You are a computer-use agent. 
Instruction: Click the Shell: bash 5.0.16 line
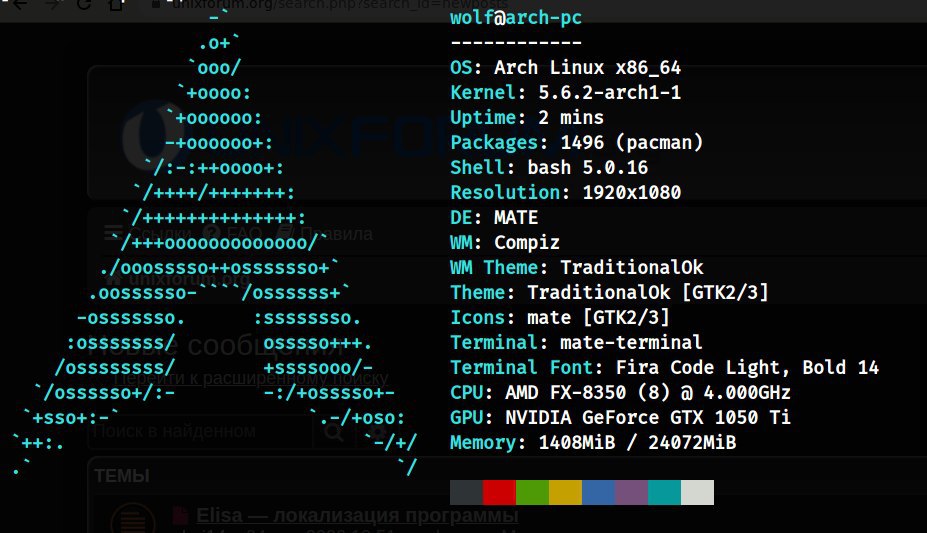(x=549, y=167)
